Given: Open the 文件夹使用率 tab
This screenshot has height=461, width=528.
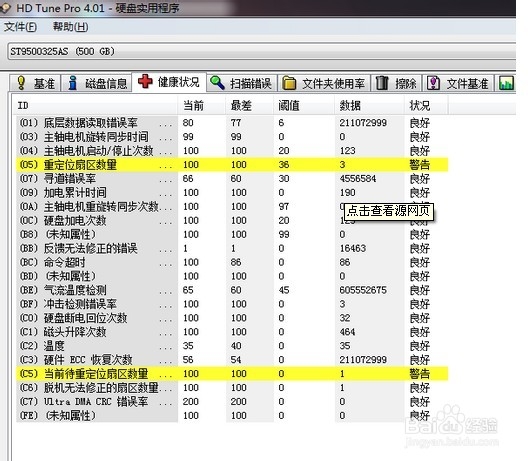Looking at the screenshot, I should coord(324,83).
